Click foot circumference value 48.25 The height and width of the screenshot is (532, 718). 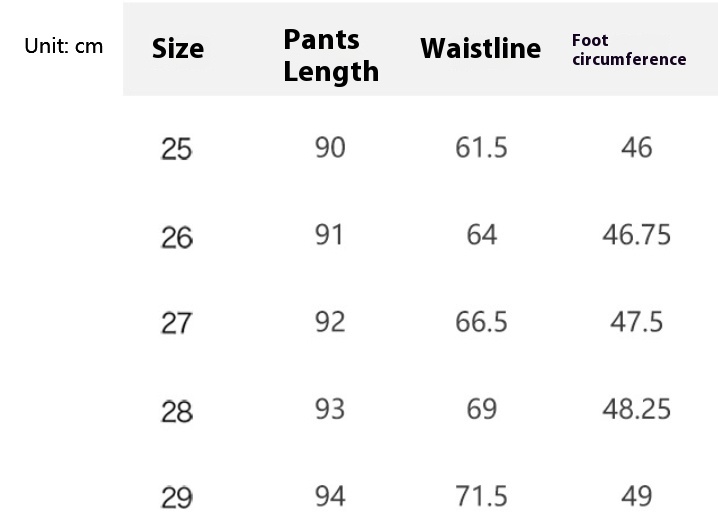[636, 409]
